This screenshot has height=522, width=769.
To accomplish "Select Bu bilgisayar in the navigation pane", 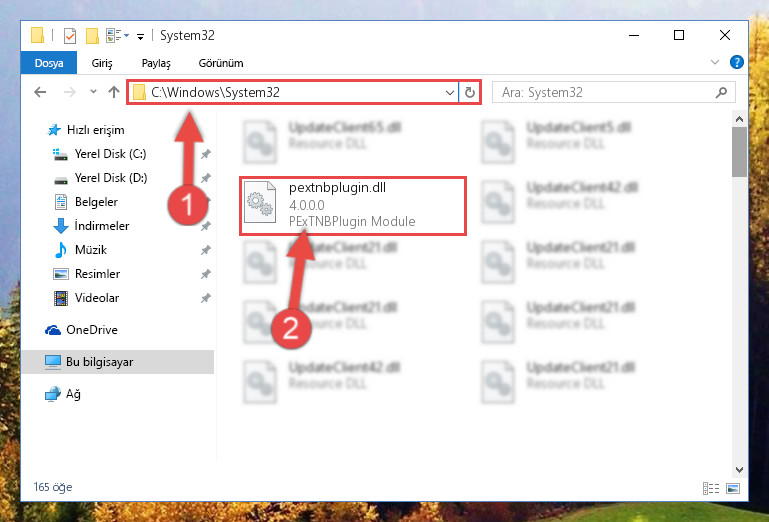I will pyautogui.click(x=118, y=362).
